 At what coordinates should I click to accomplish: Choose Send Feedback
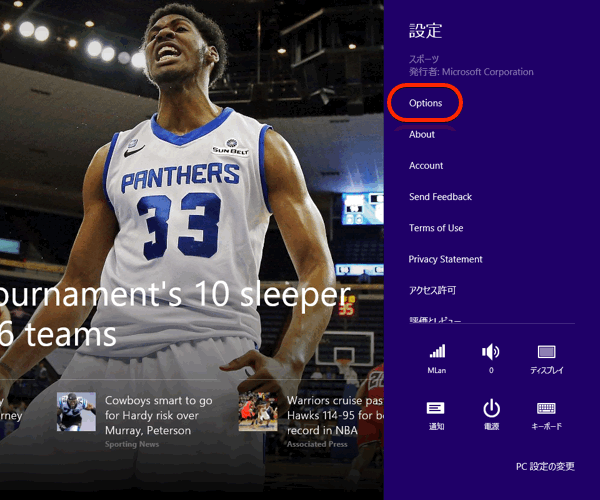click(x=440, y=197)
